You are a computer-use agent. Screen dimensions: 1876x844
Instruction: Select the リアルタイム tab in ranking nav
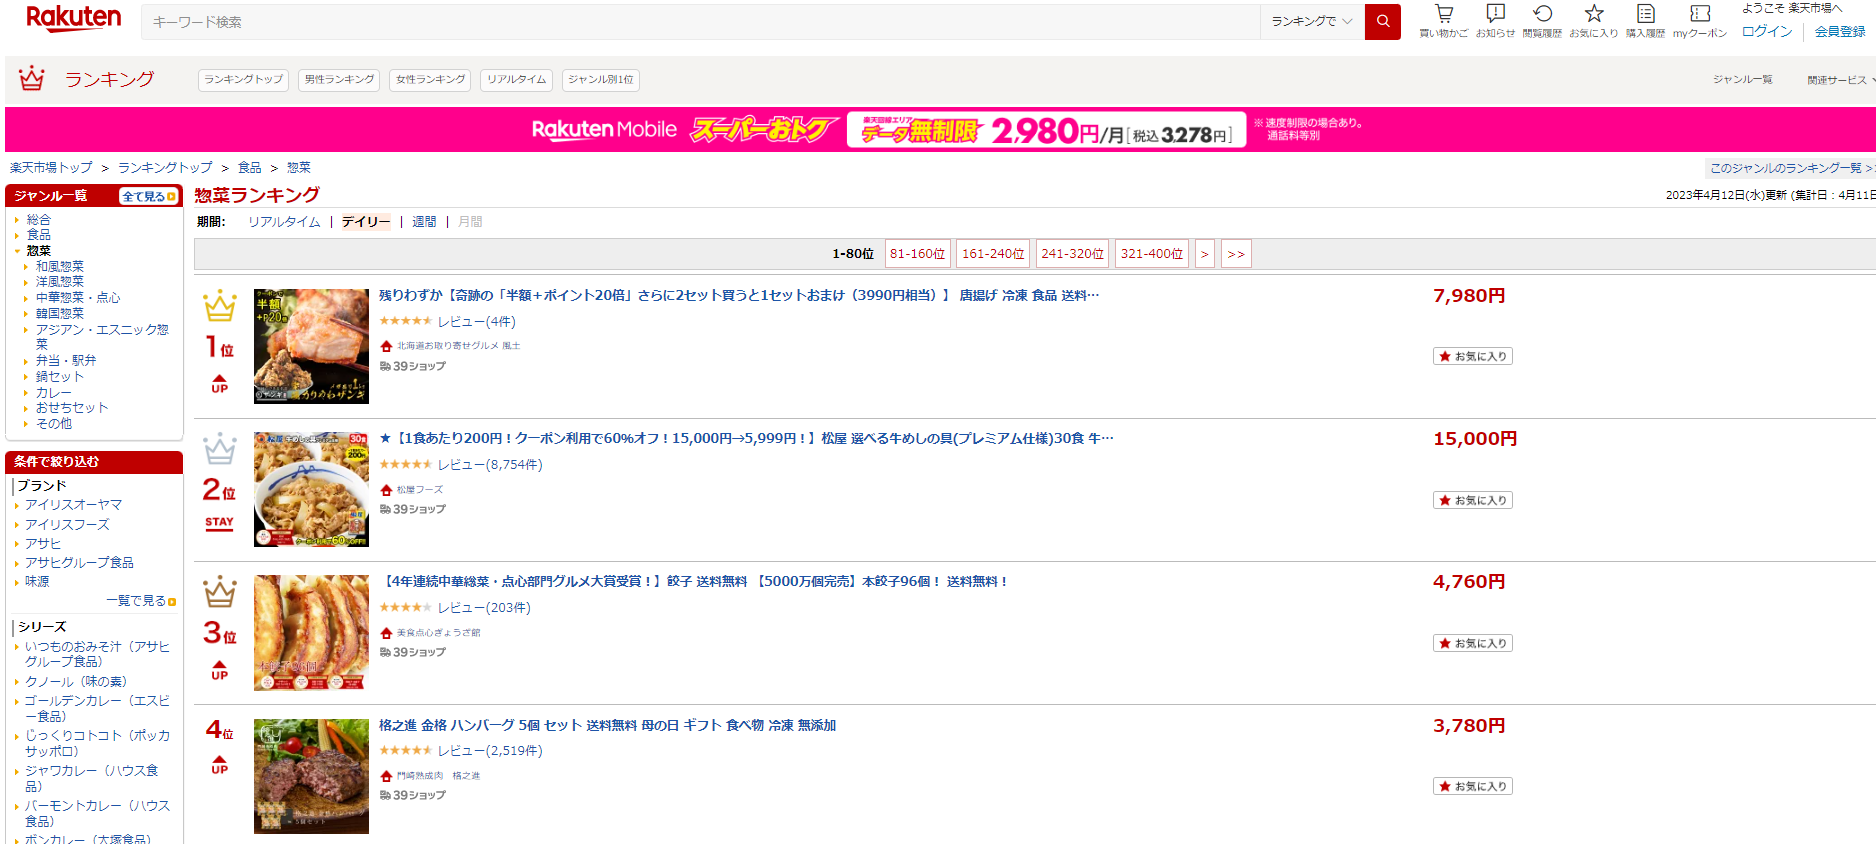click(x=517, y=80)
